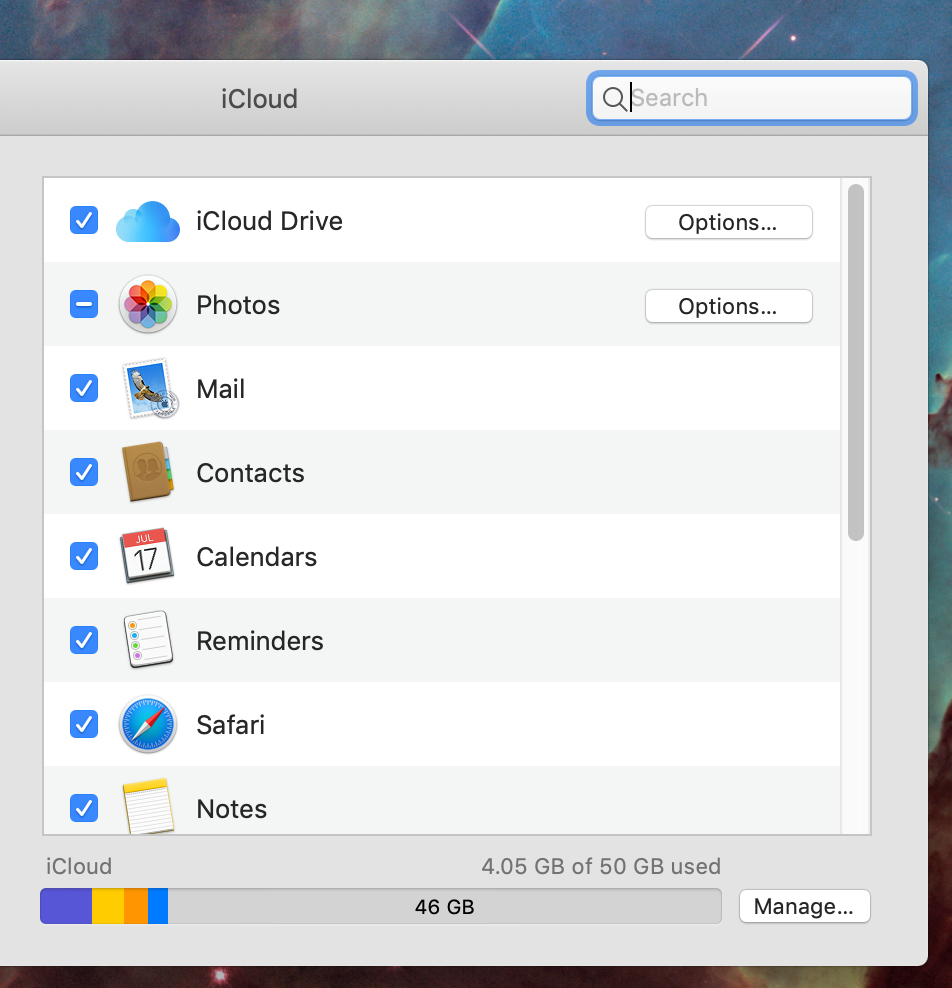The width and height of the screenshot is (952, 988).
Task: Uncheck the iCloud Drive checkbox
Action: click(84, 221)
